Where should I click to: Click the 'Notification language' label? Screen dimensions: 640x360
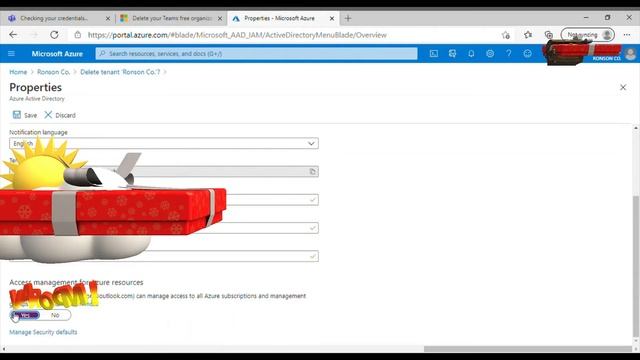pos(38,132)
